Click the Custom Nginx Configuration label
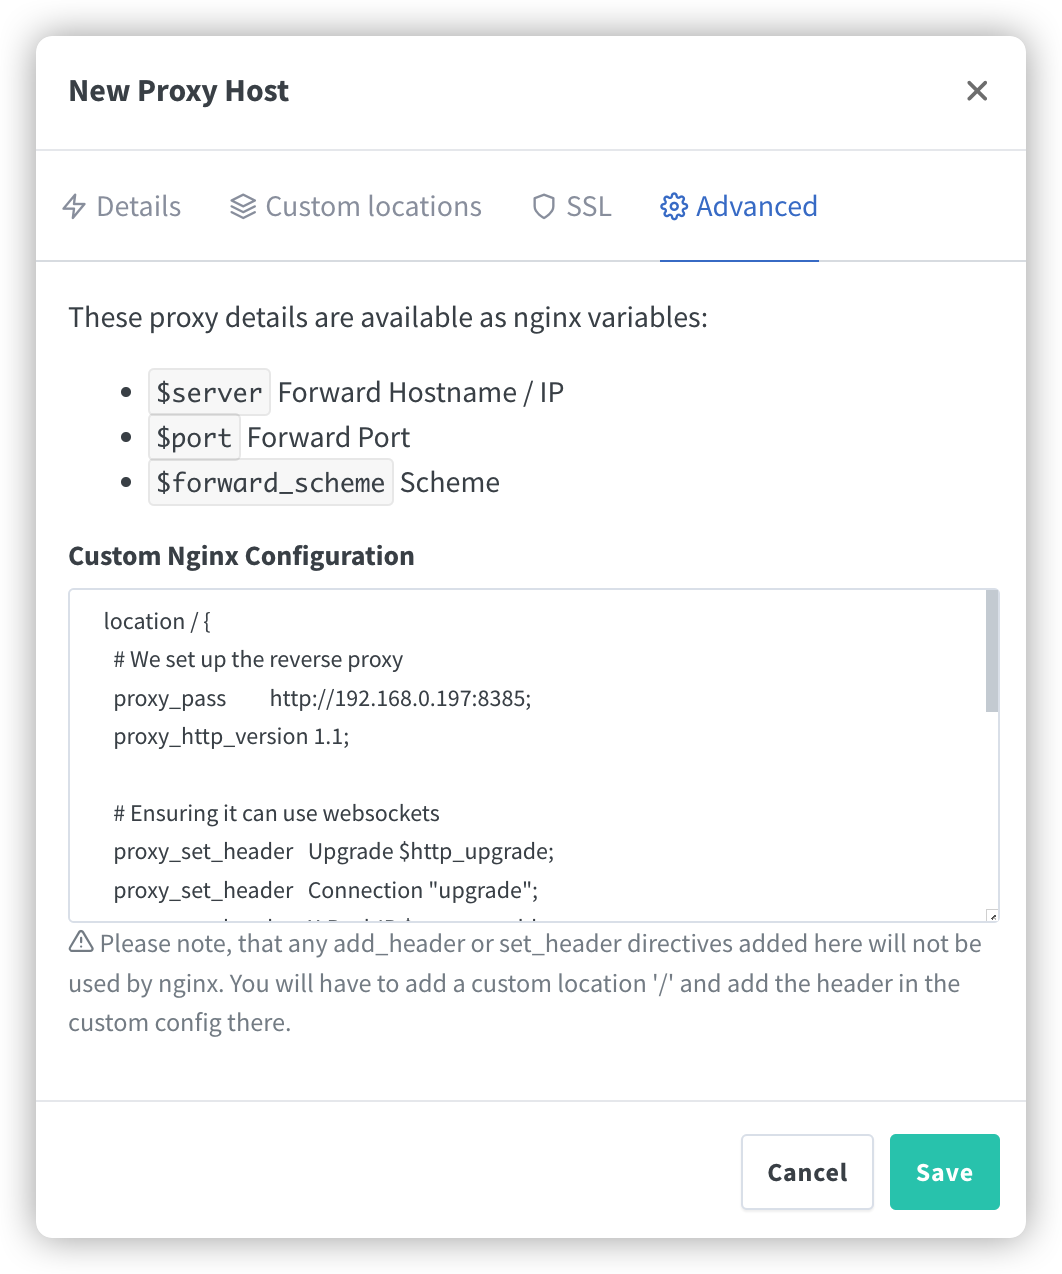 pyautogui.click(x=241, y=556)
